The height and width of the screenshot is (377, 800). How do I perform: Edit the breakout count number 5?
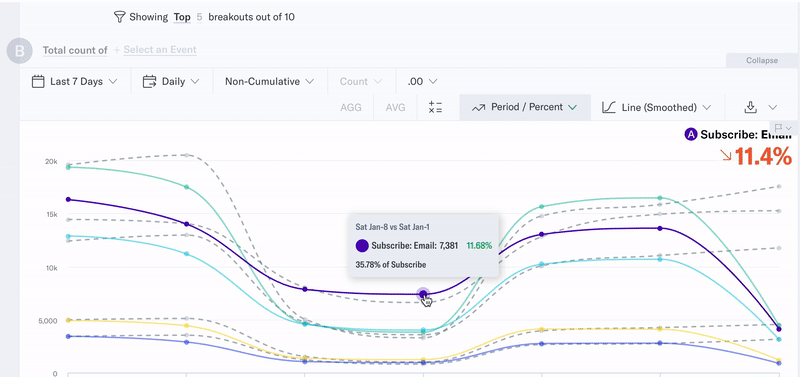pos(199,17)
